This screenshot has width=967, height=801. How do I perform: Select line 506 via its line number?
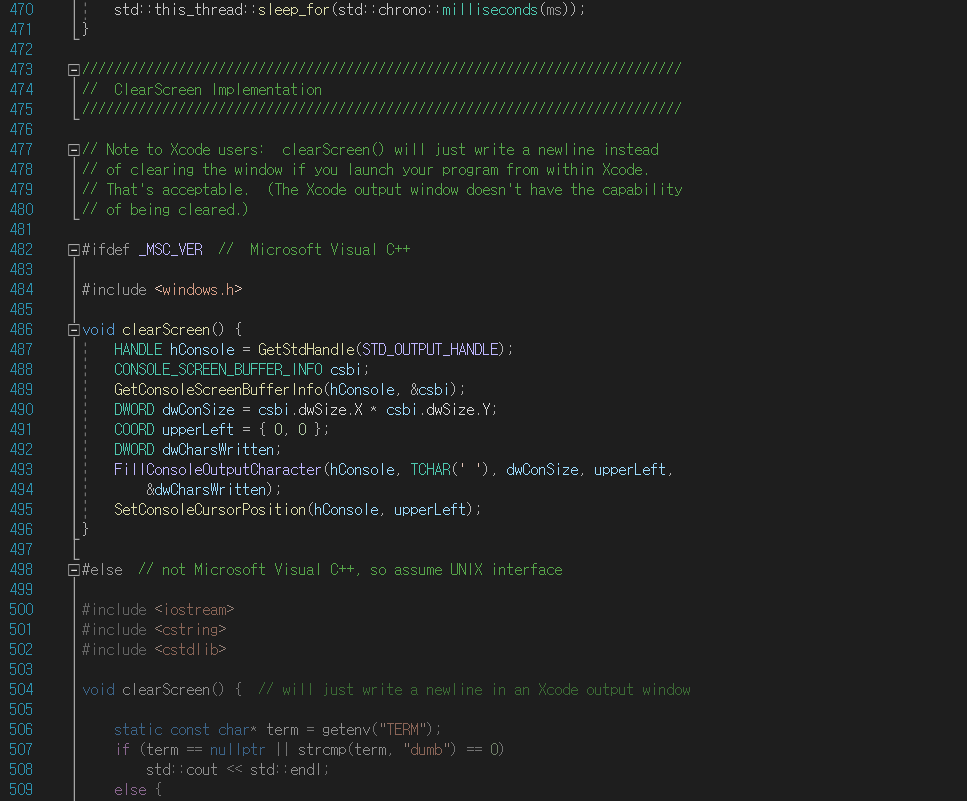coord(21,729)
